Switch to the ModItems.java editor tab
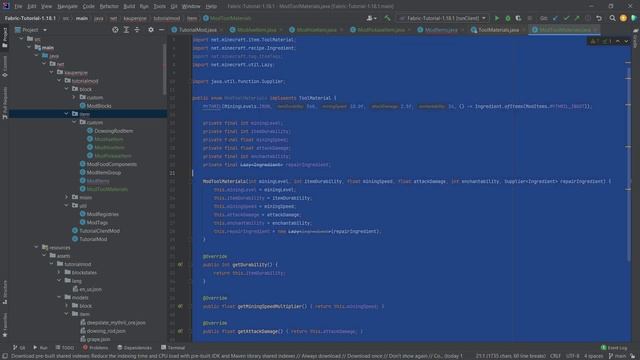Screen dimensions: 640x360 tap(441, 30)
